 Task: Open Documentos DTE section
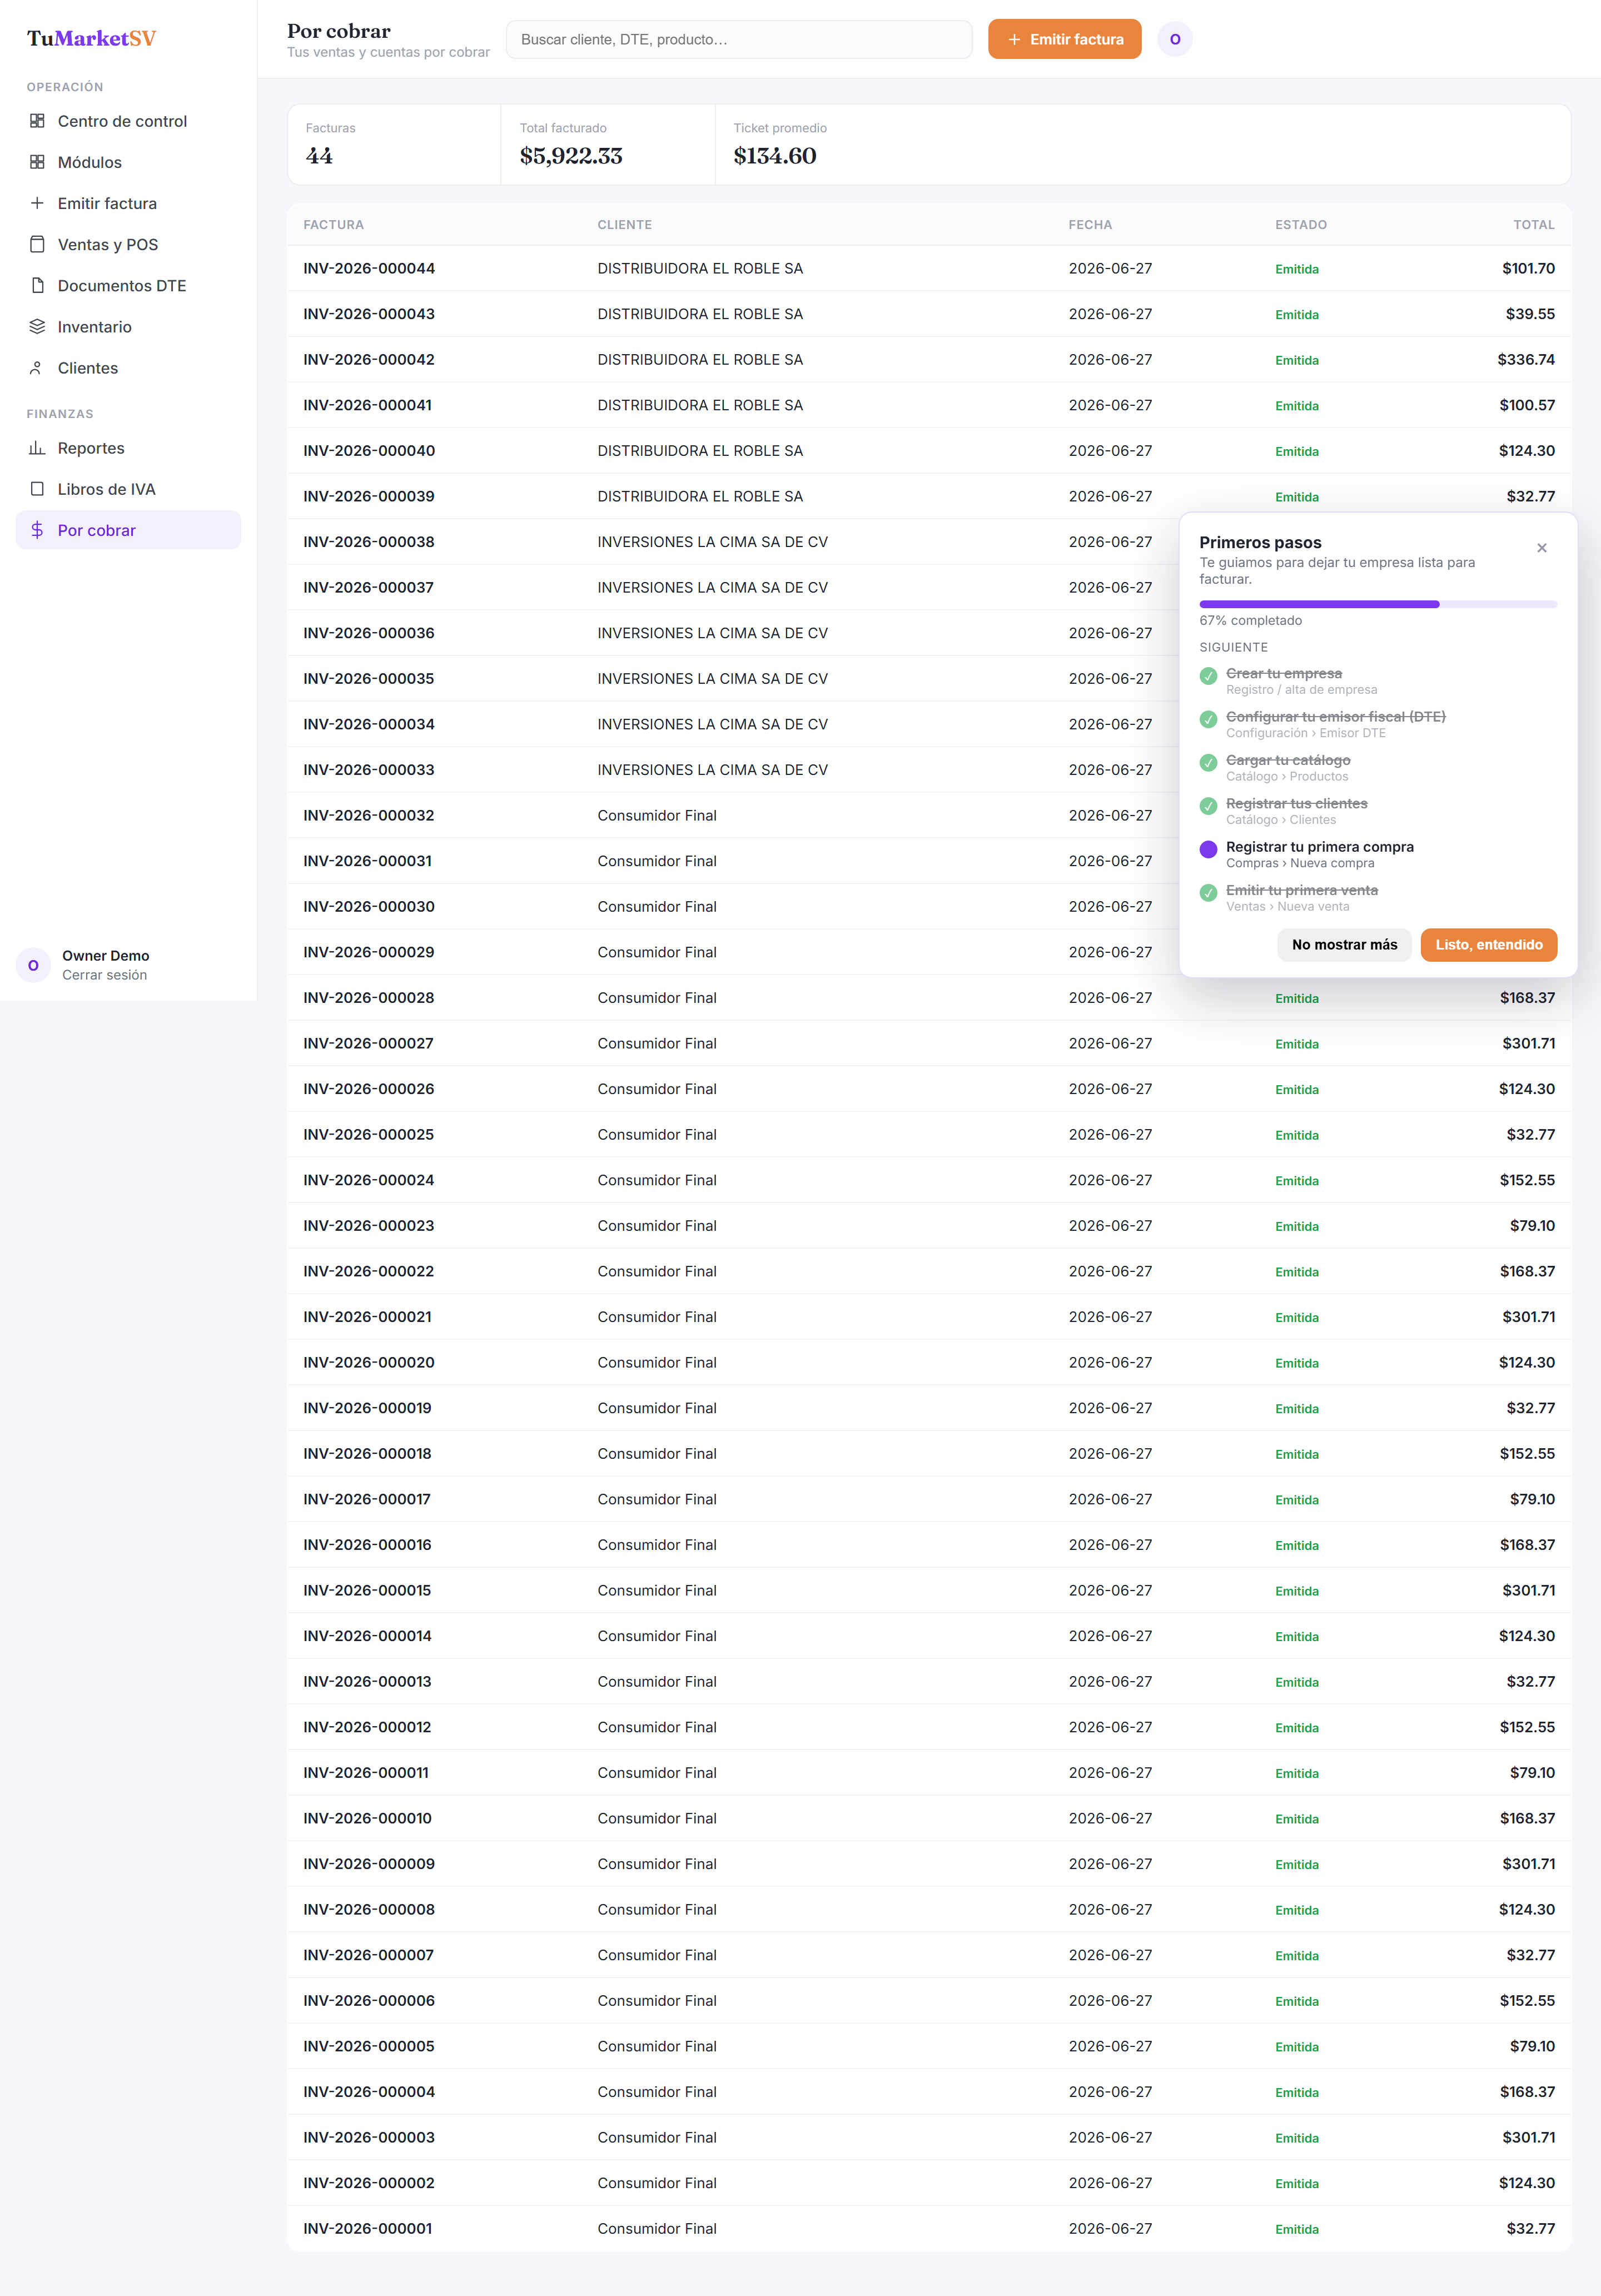point(128,285)
